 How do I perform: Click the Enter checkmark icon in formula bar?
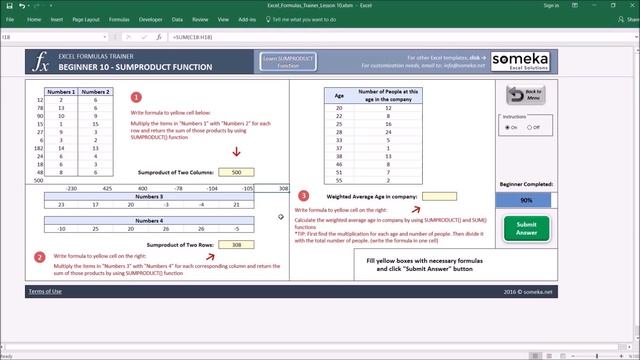pos(144,37)
